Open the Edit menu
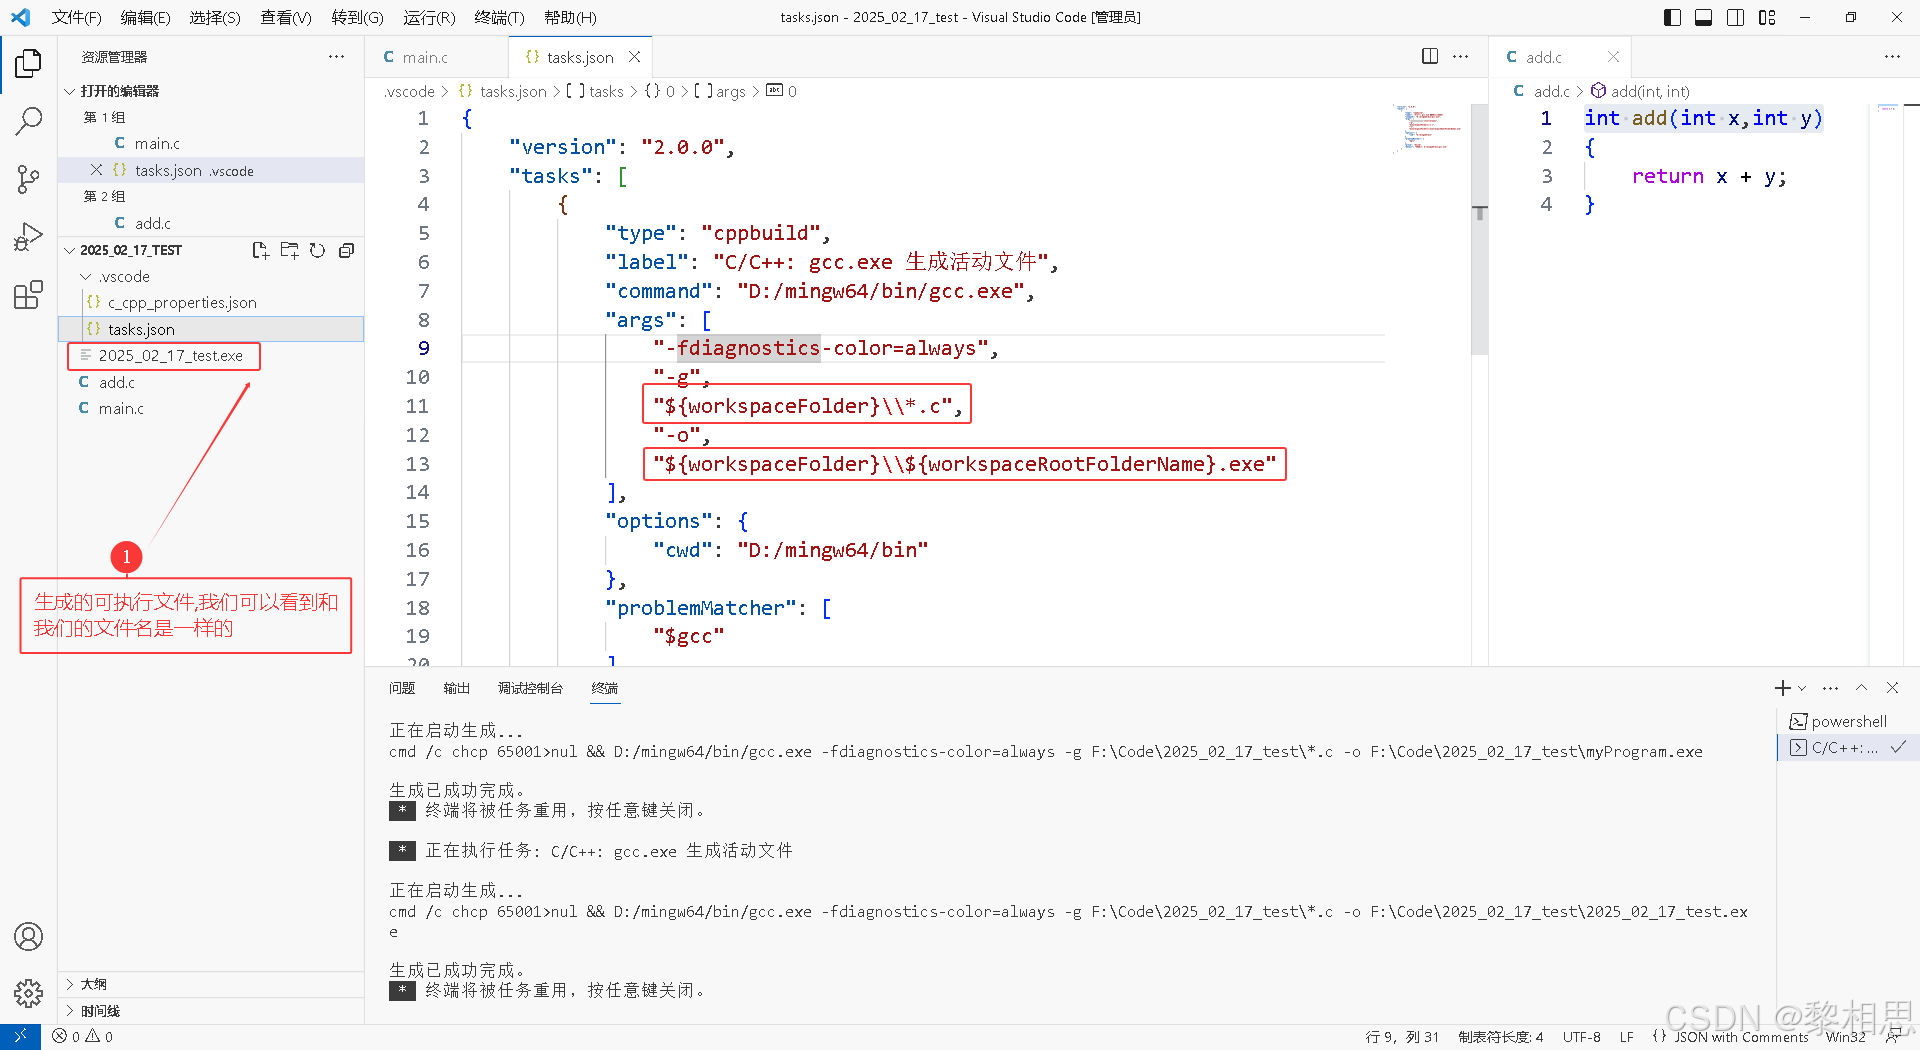1920x1050 pixels. (x=145, y=17)
